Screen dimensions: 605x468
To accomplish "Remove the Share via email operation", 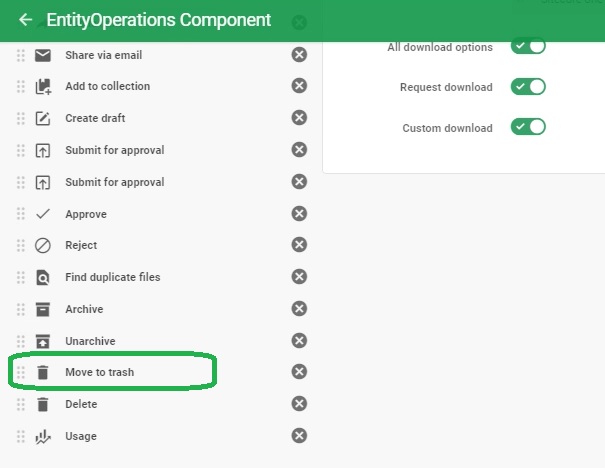I will (299, 55).
